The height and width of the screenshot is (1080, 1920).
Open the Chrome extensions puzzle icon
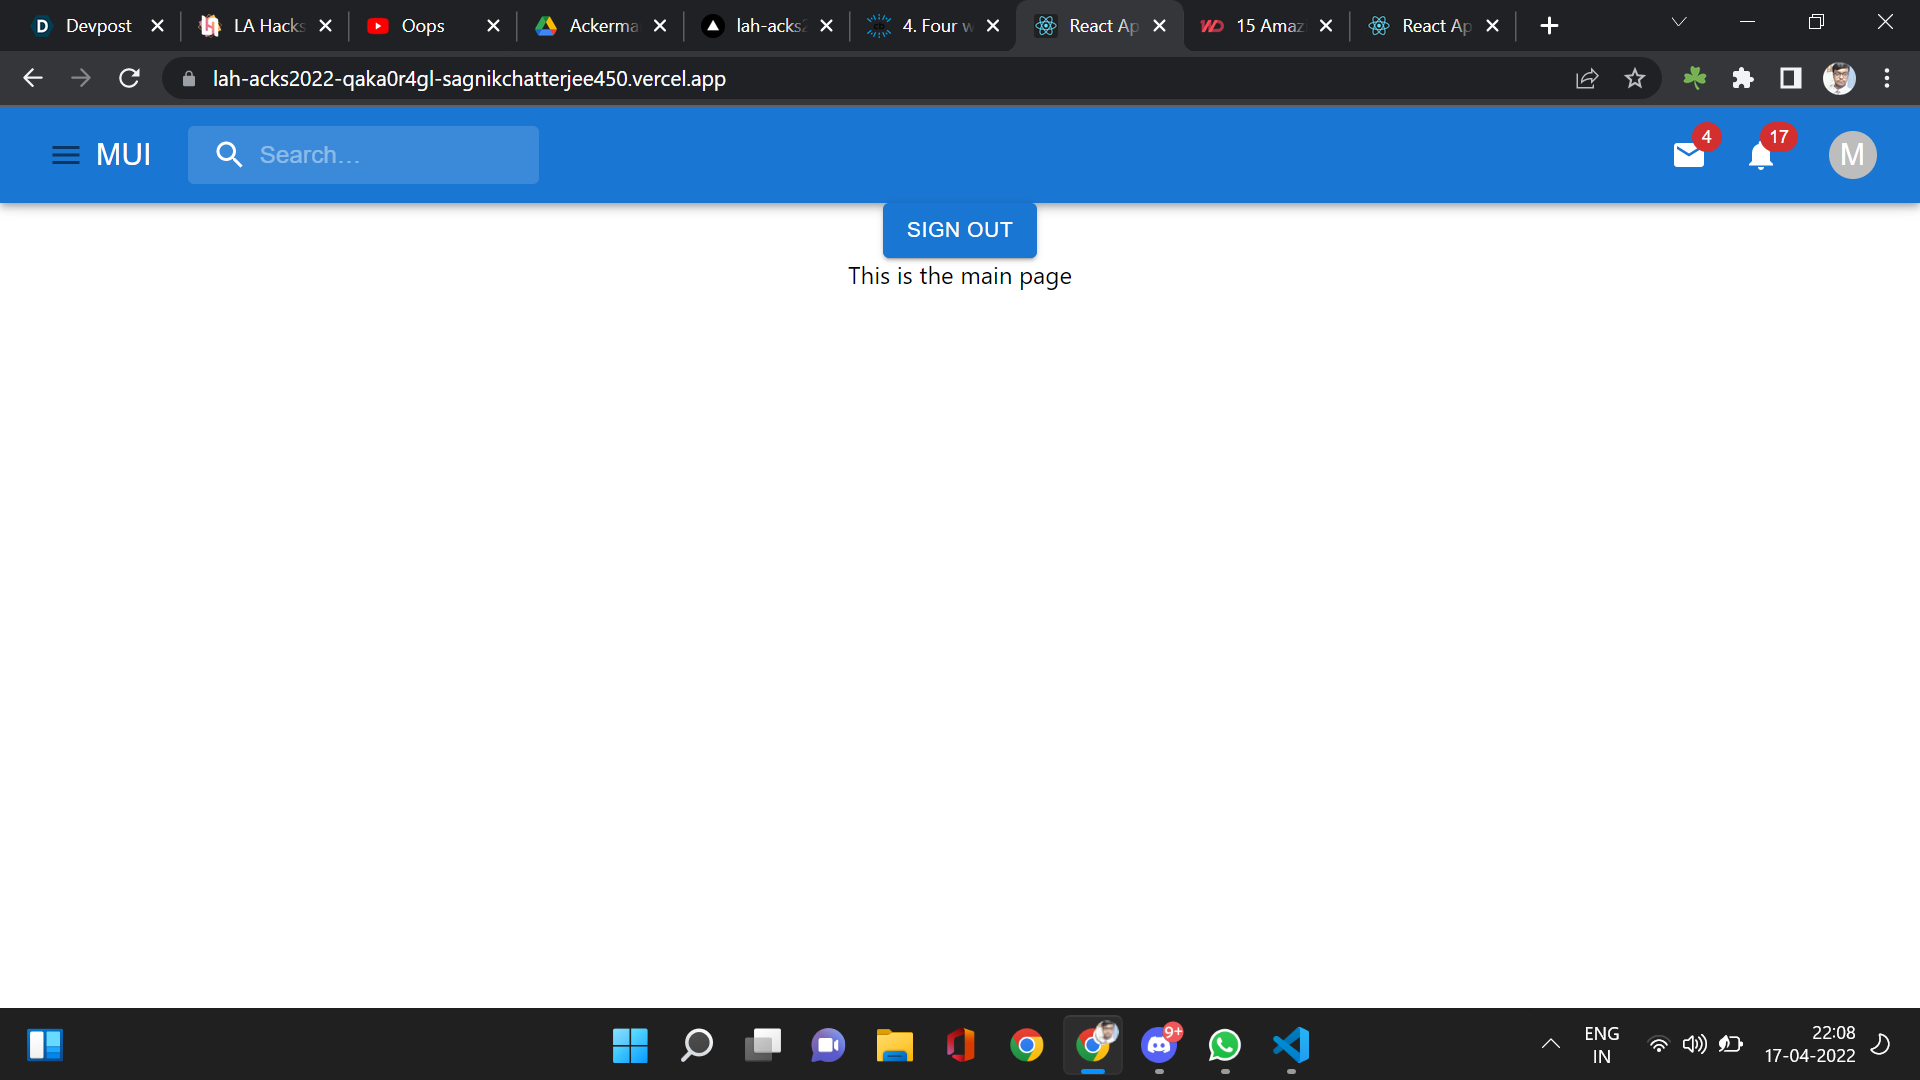pos(1743,79)
